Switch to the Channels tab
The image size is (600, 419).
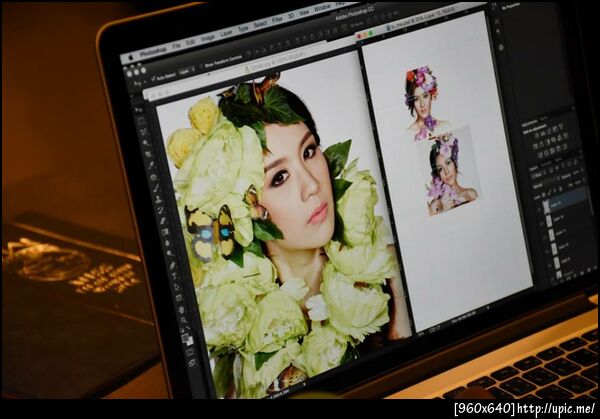click(547, 163)
